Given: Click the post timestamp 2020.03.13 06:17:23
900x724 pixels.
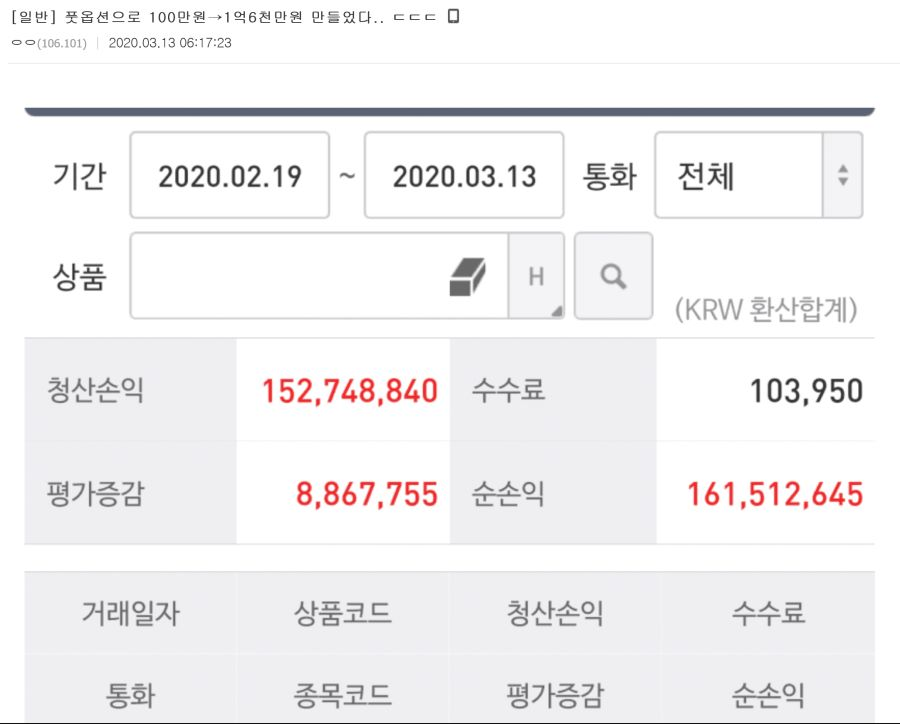Looking at the screenshot, I should 170,43.
